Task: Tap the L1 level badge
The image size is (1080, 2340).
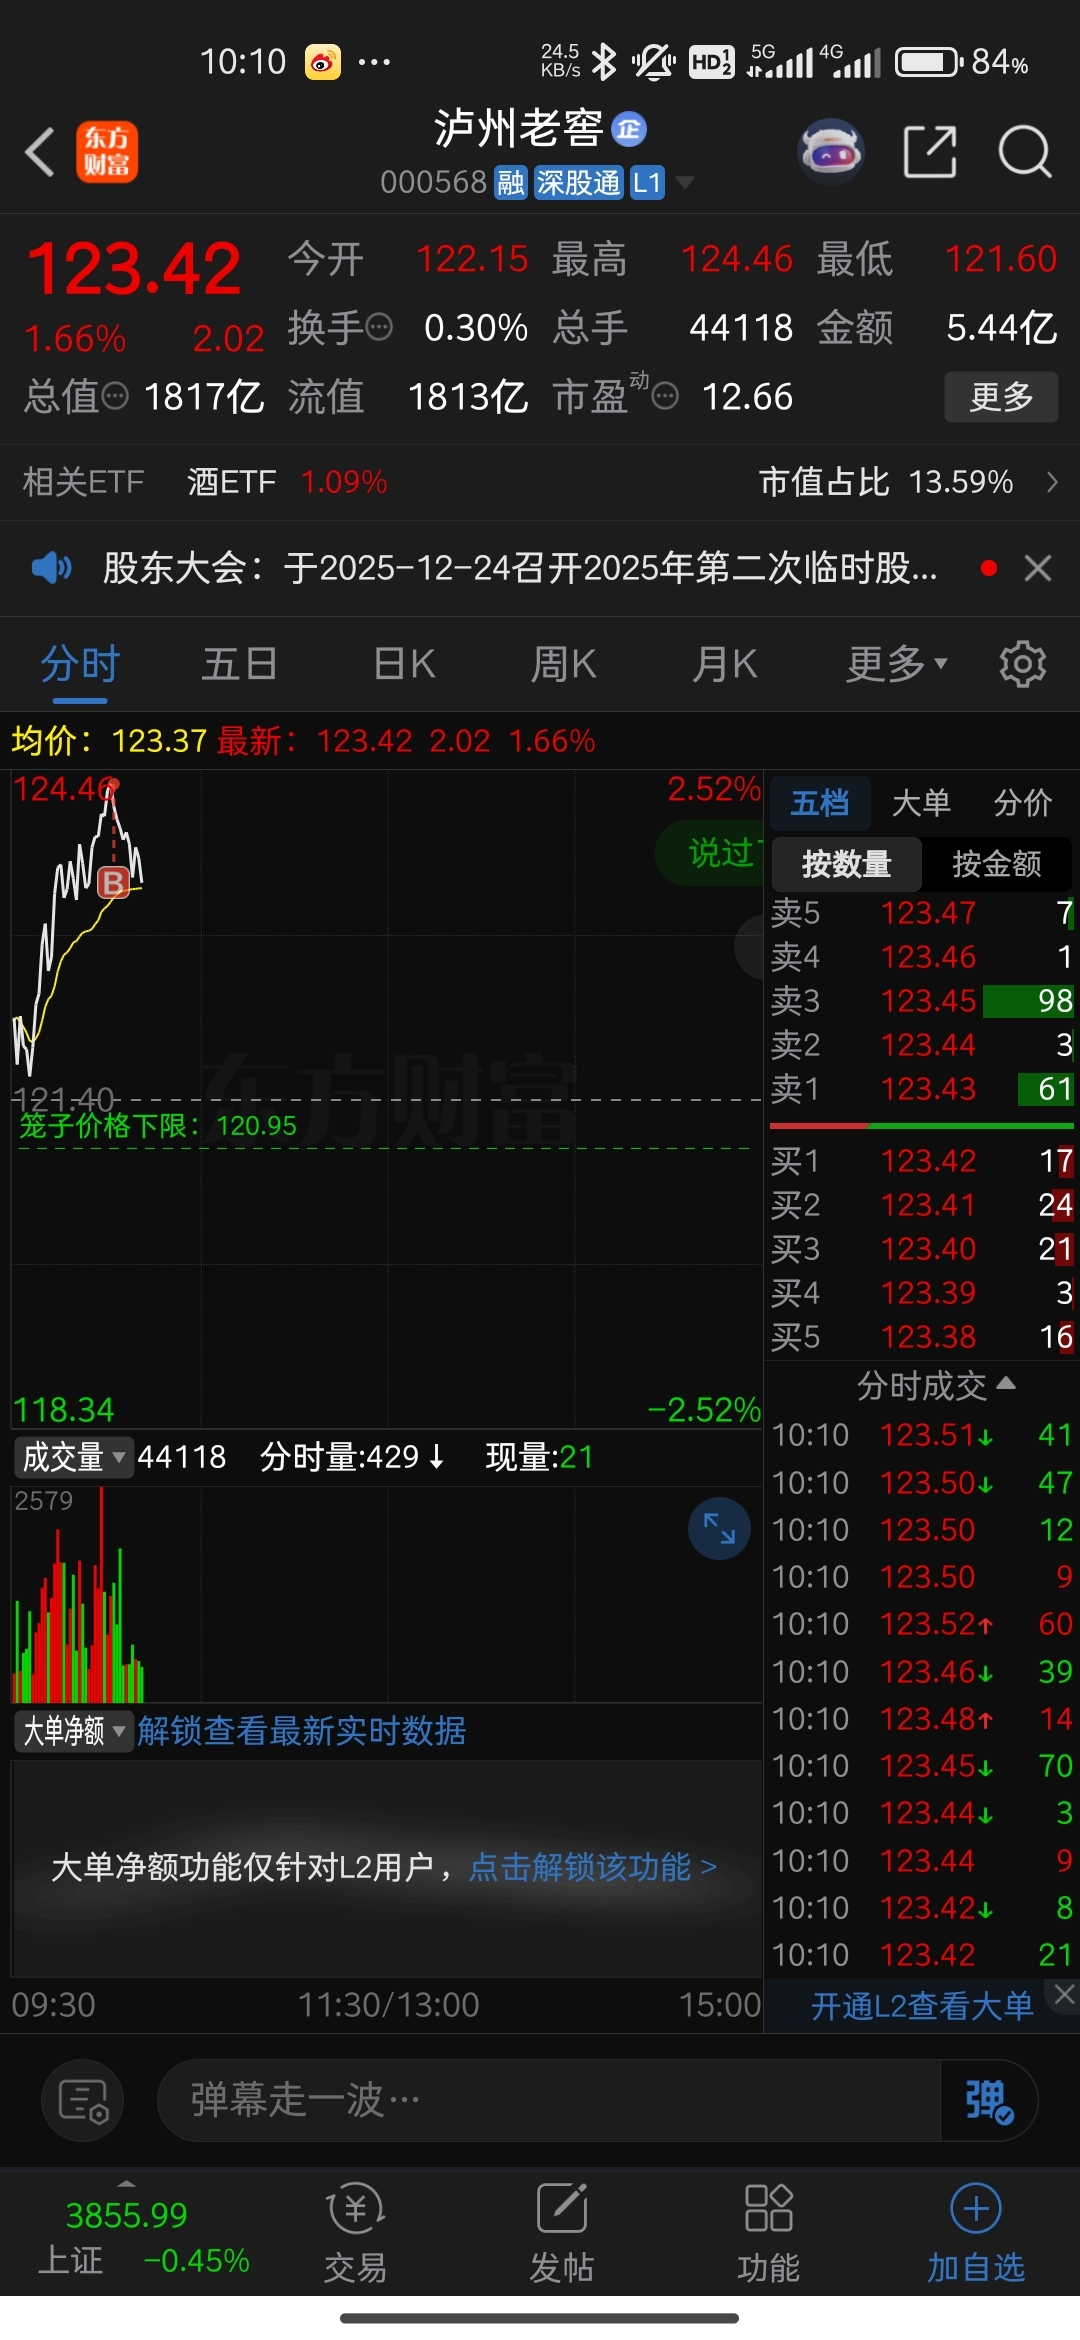Action: click(x=647, y=183)
